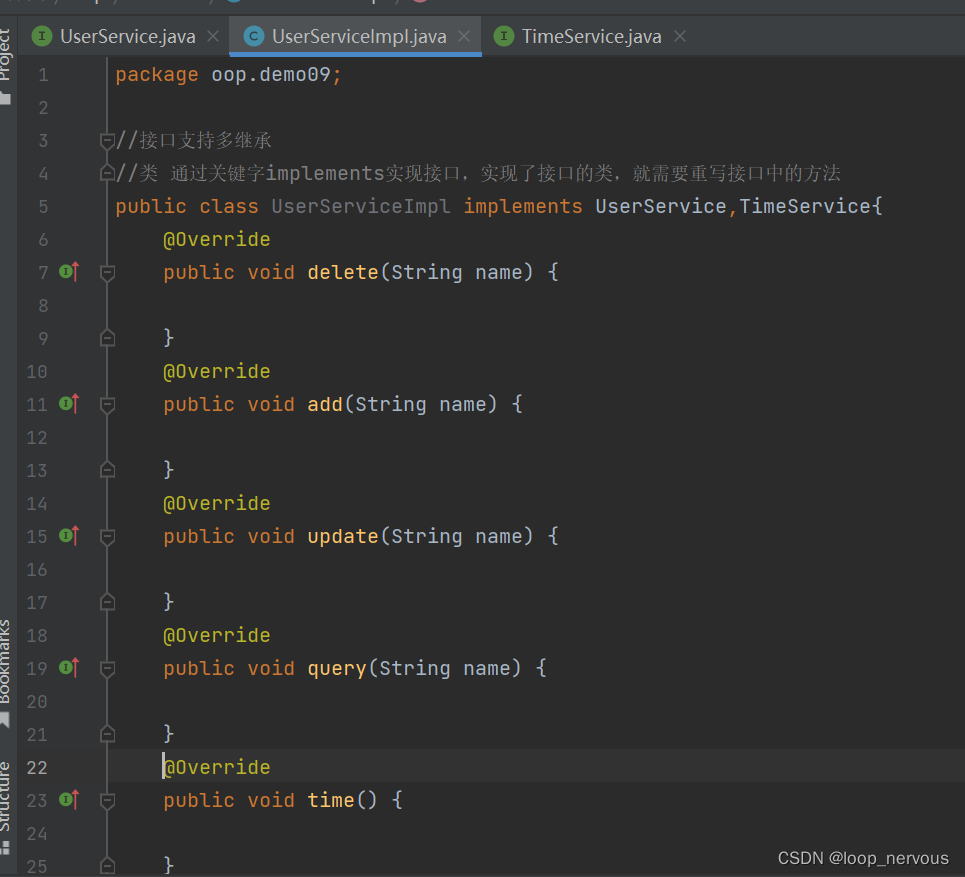Click implements-method gutter icon for update
The width and height of the screenshot is (965, 877).
[x=69, y=535]
